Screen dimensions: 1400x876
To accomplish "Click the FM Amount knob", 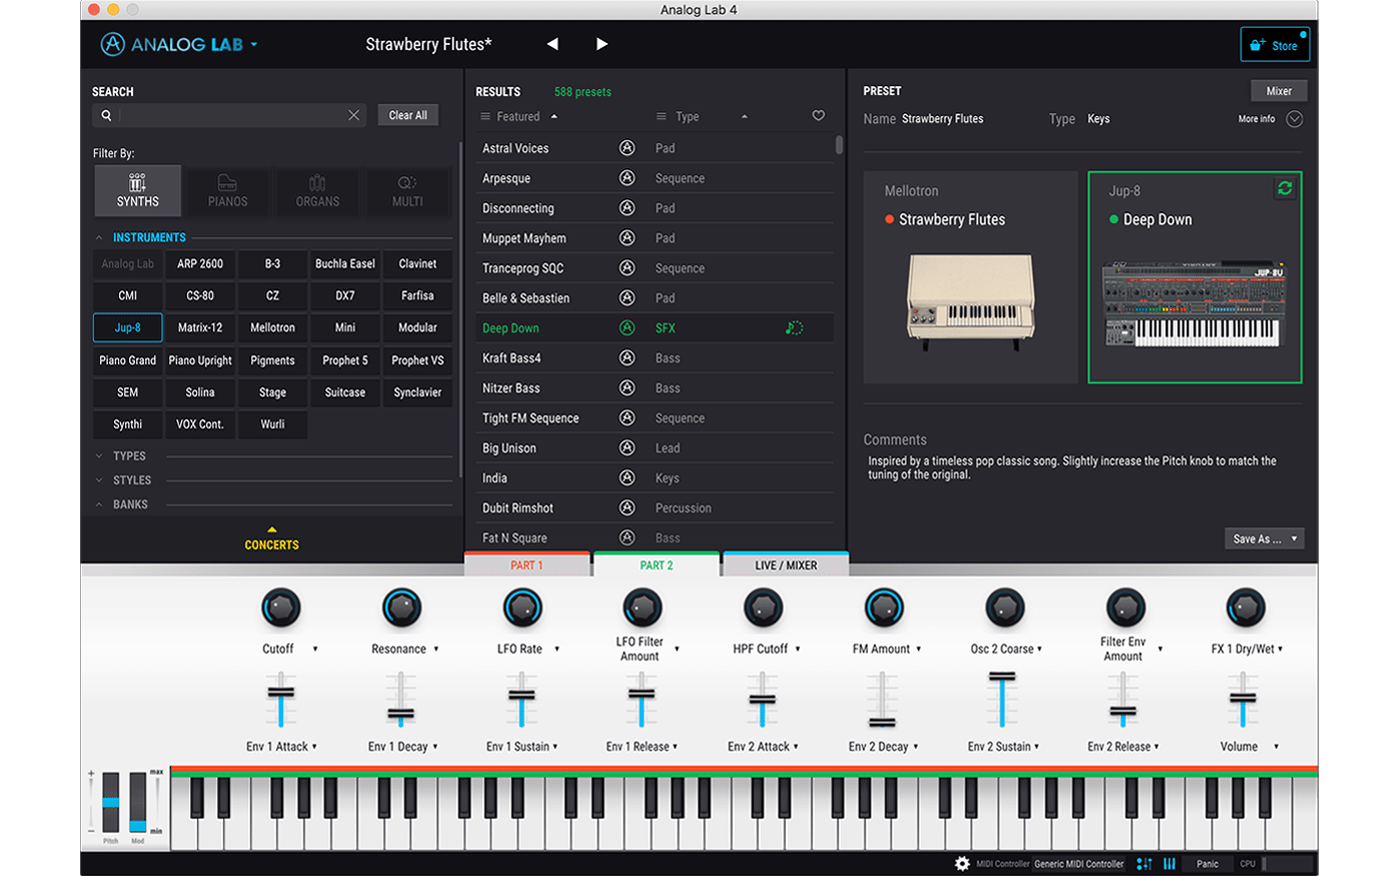I will 884,608.
